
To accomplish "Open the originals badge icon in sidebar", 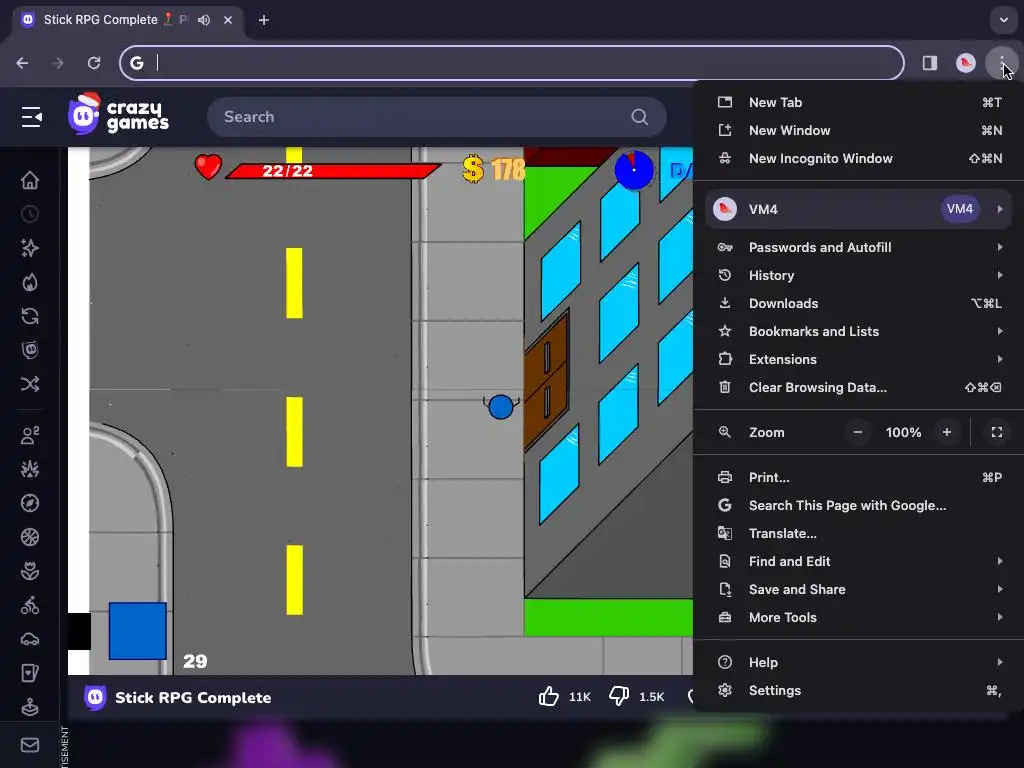I will pyautogui.click(x=29, y=350).
